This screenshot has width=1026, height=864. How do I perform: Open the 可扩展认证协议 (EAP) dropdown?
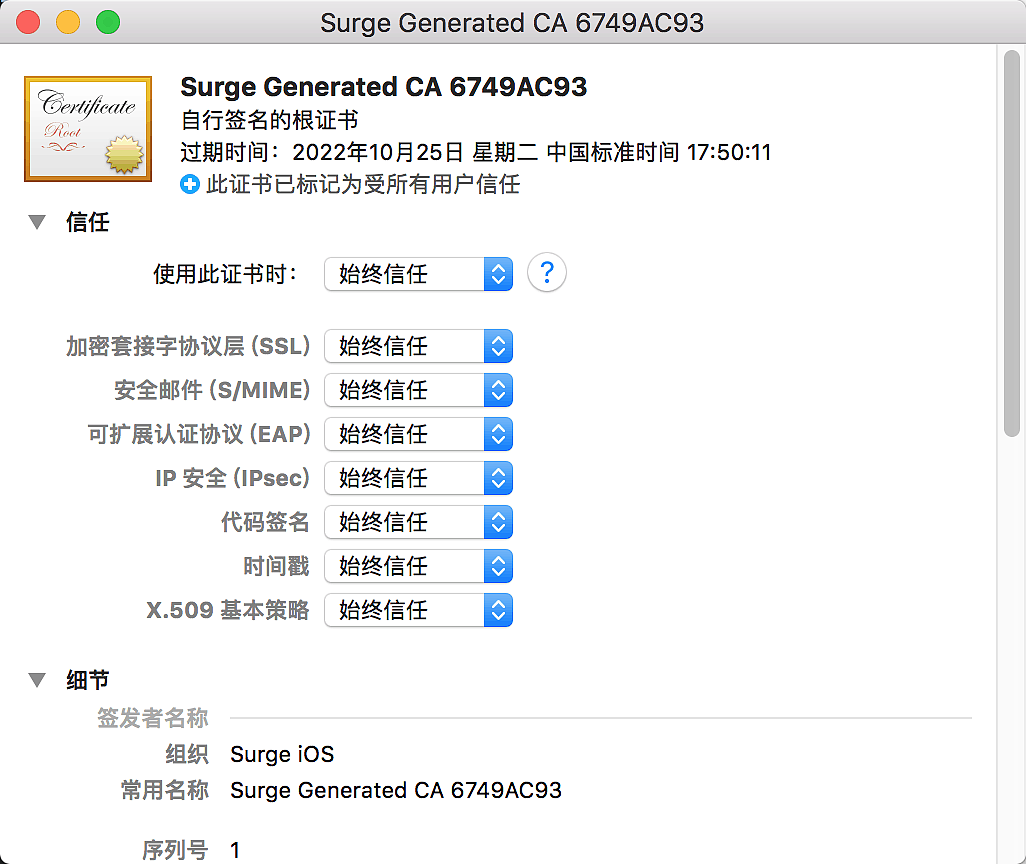418,434
